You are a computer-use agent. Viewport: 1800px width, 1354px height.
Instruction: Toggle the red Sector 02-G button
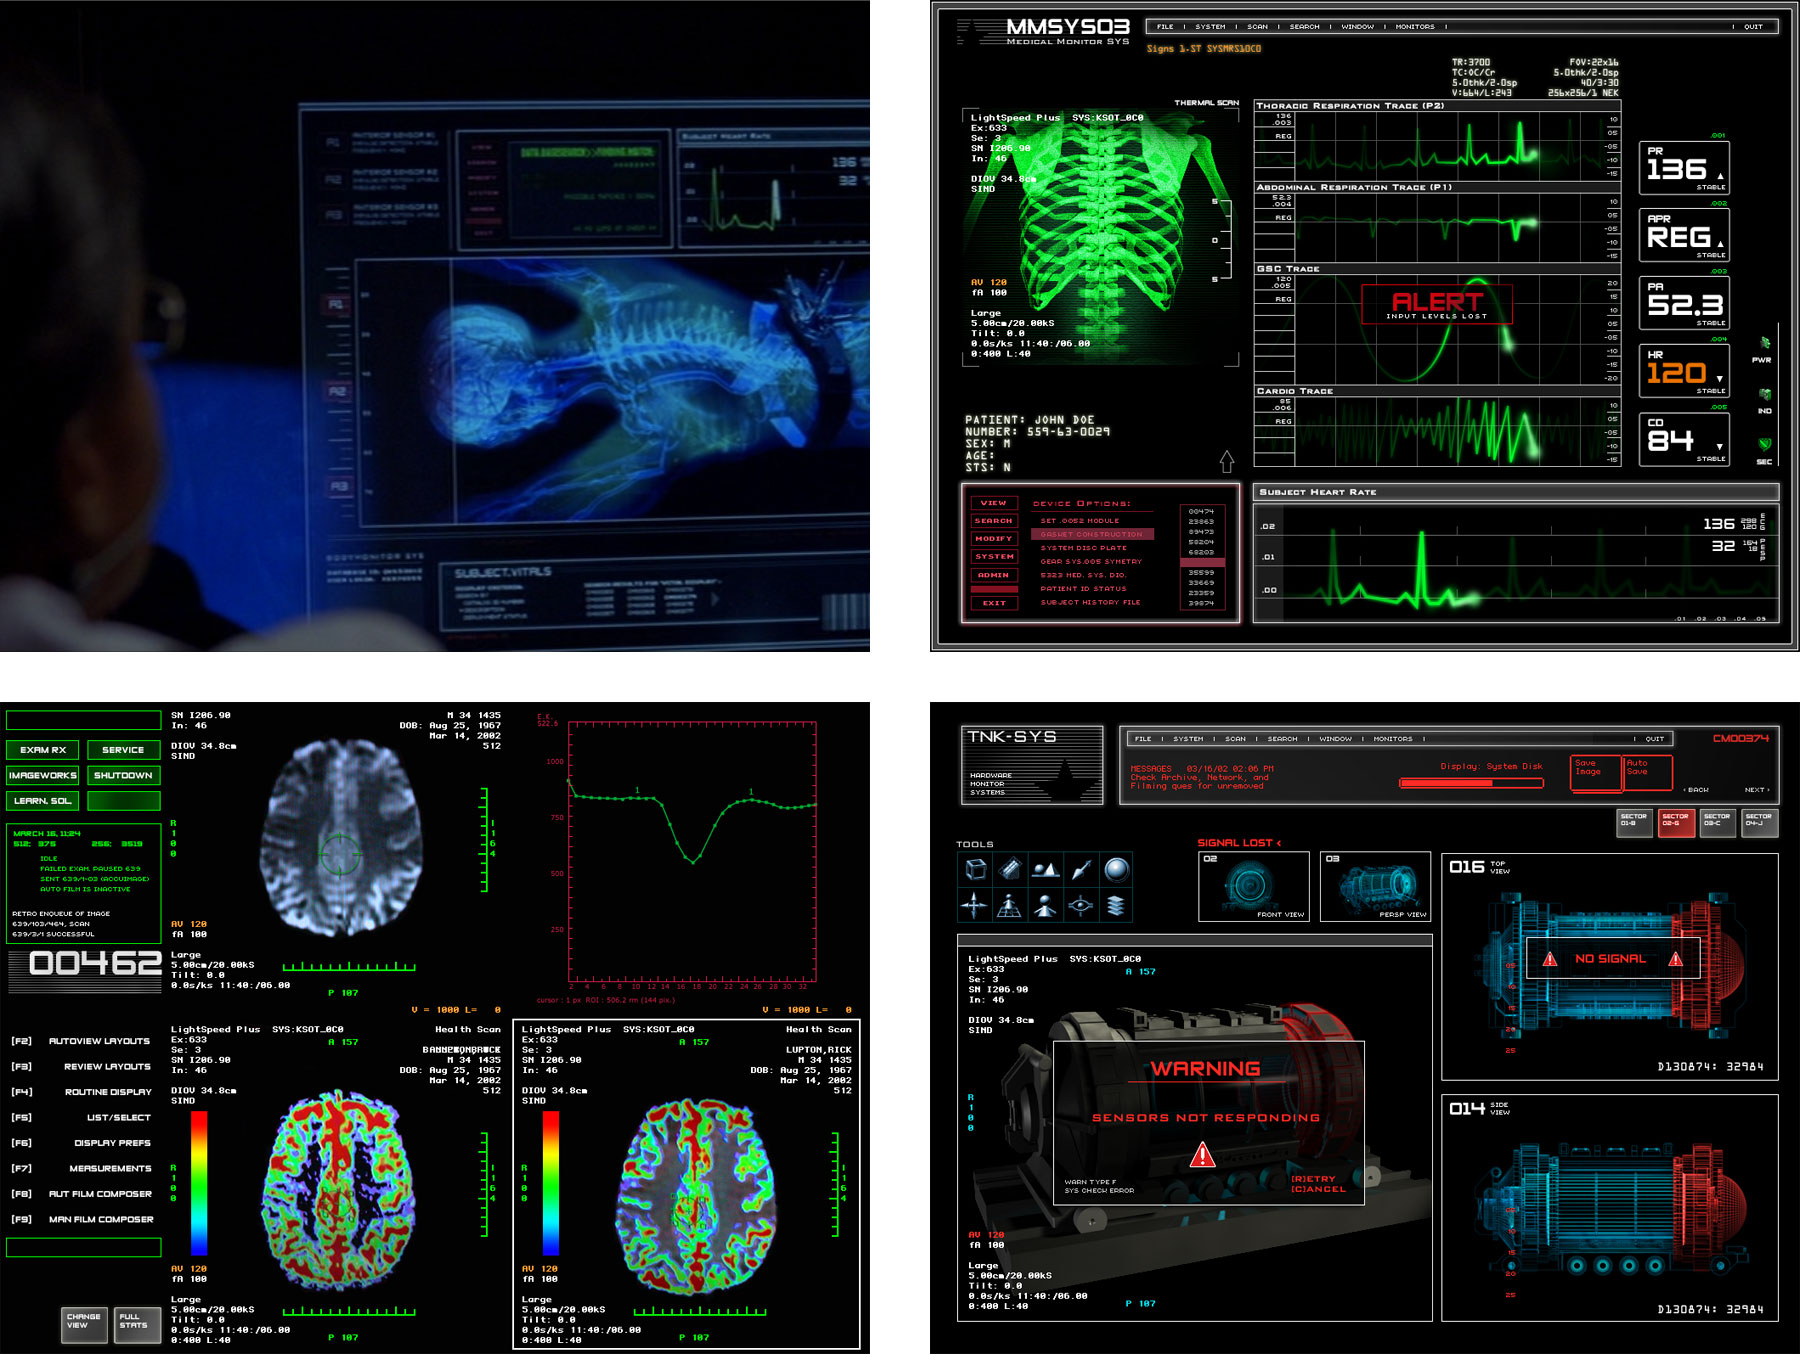coord(1677,823)
